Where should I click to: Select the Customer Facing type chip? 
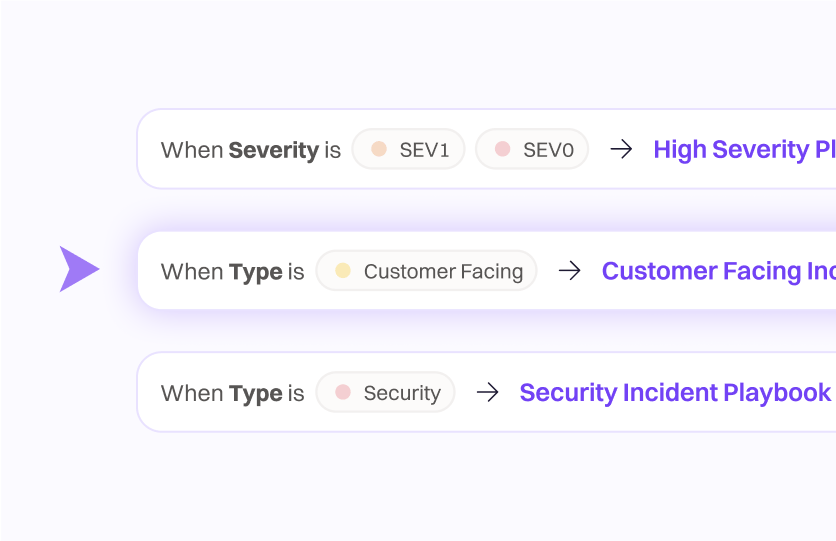(x=427, y=271)
